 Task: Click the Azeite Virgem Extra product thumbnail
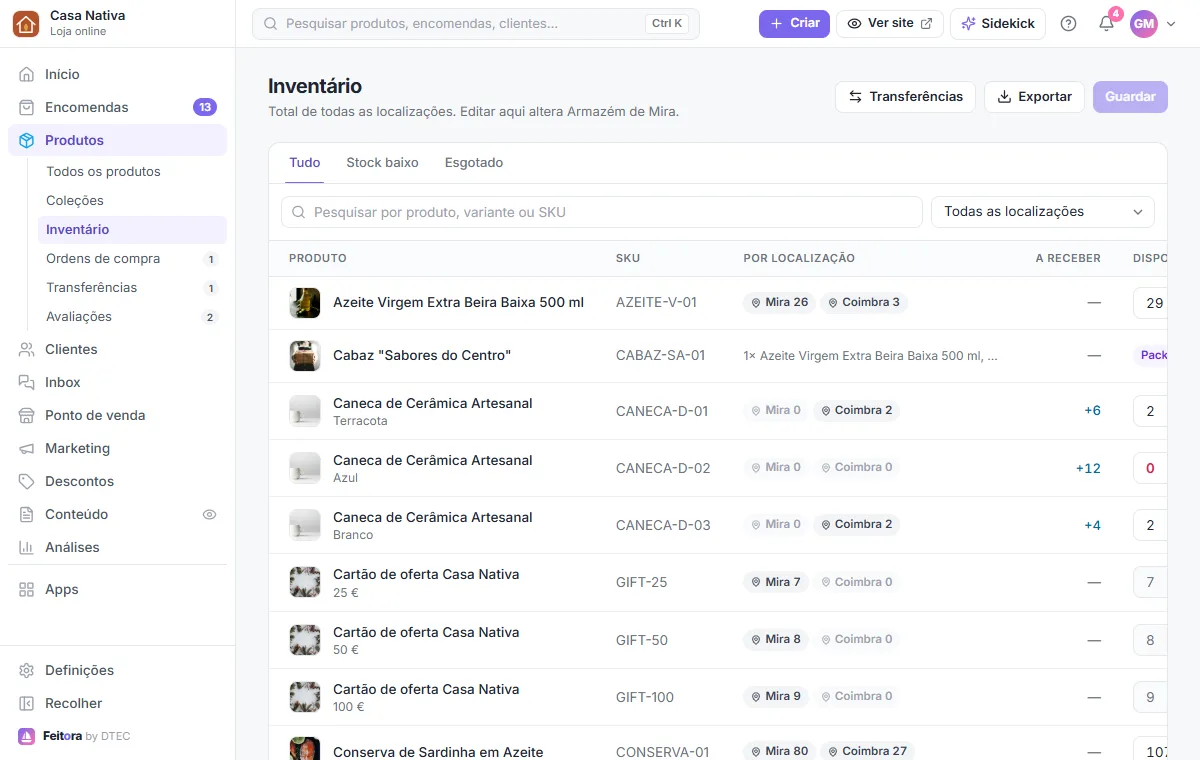(305, 303)
